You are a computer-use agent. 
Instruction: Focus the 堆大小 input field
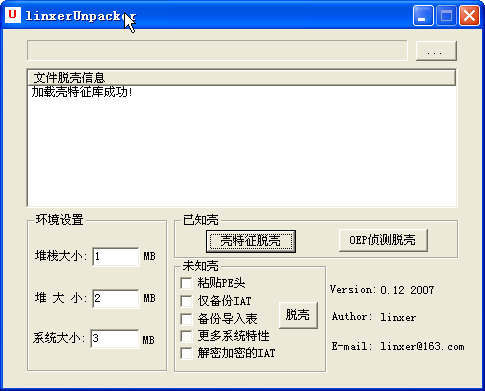[116, 299]
